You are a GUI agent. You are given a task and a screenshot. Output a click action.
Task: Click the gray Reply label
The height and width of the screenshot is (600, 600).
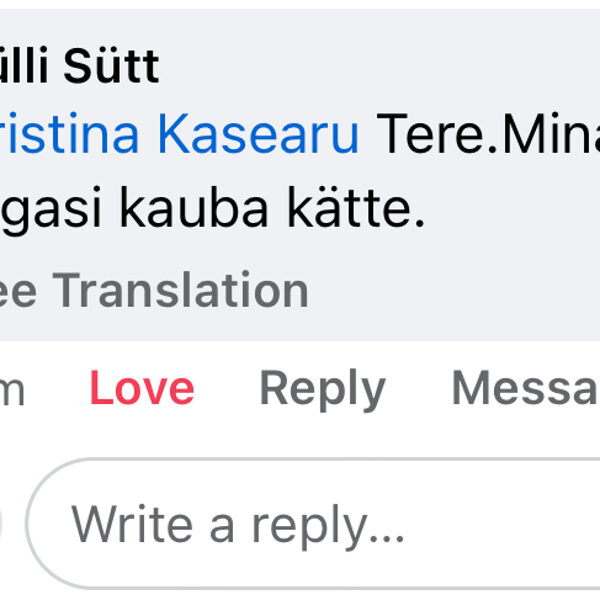pyautogui.click(x=322, y=388)
